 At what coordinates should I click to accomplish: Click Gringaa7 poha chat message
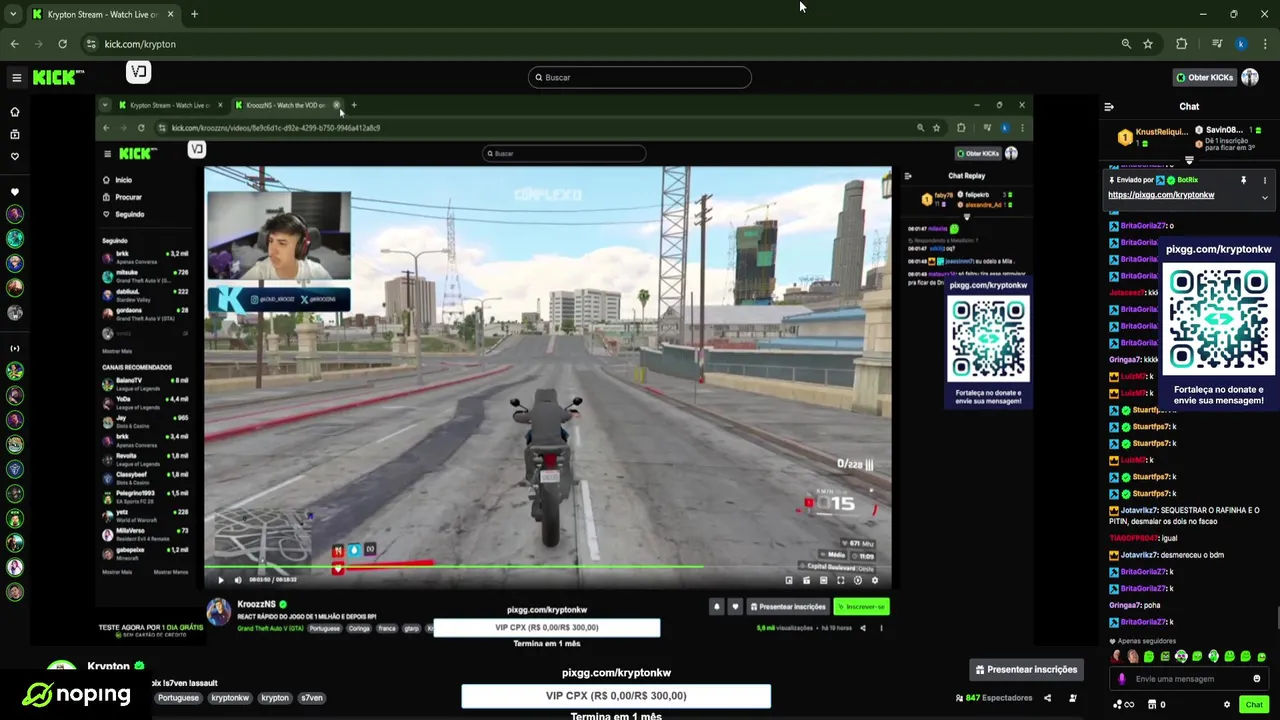[x=1135, y=605]
